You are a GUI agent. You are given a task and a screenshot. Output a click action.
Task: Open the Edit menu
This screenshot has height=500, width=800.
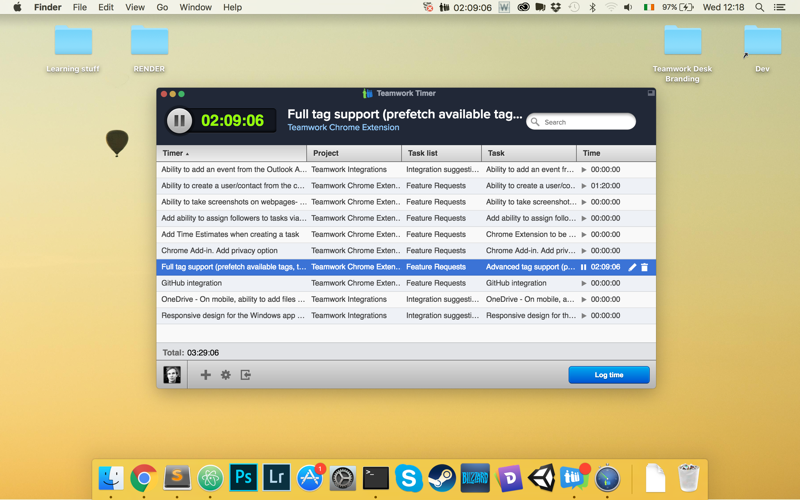tap(106, 7)
